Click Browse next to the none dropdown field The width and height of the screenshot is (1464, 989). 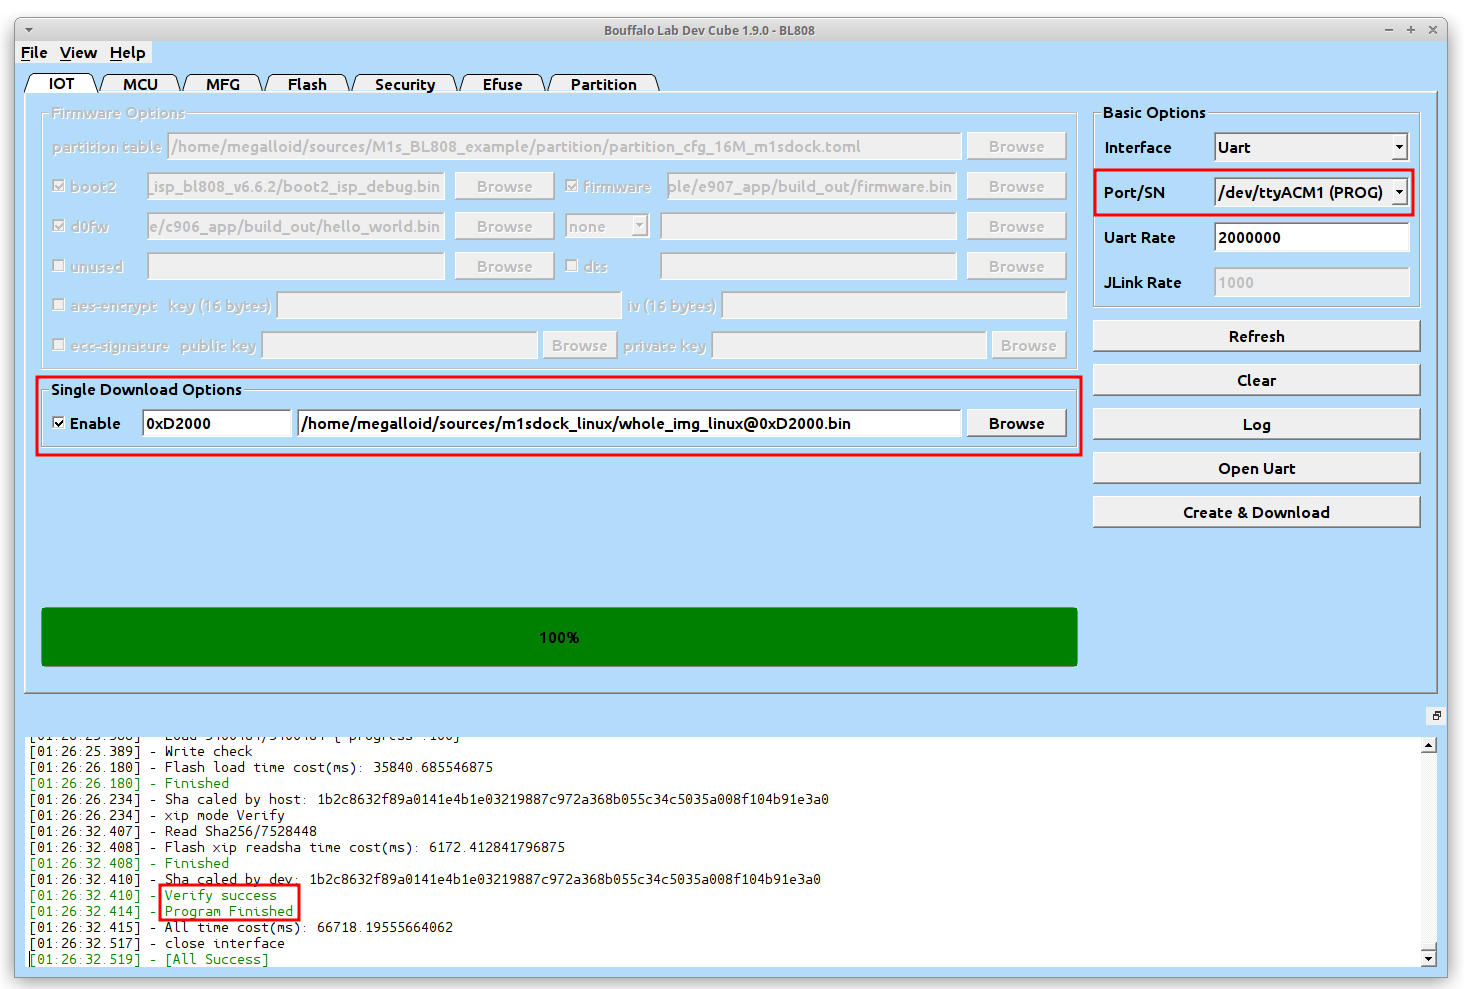1016,226
